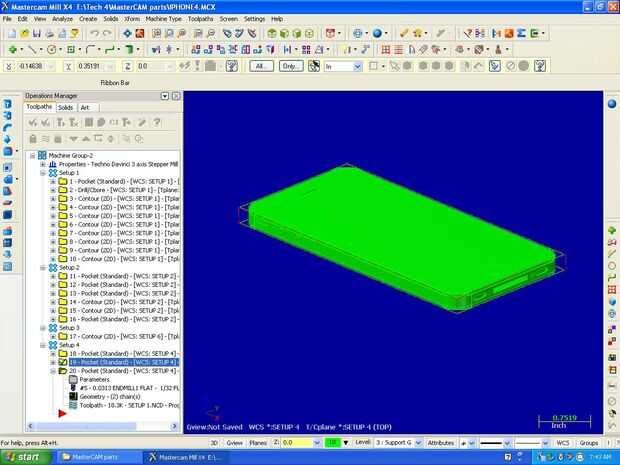
Task: Click the green system color swatch
Action: tap(333, 443)
